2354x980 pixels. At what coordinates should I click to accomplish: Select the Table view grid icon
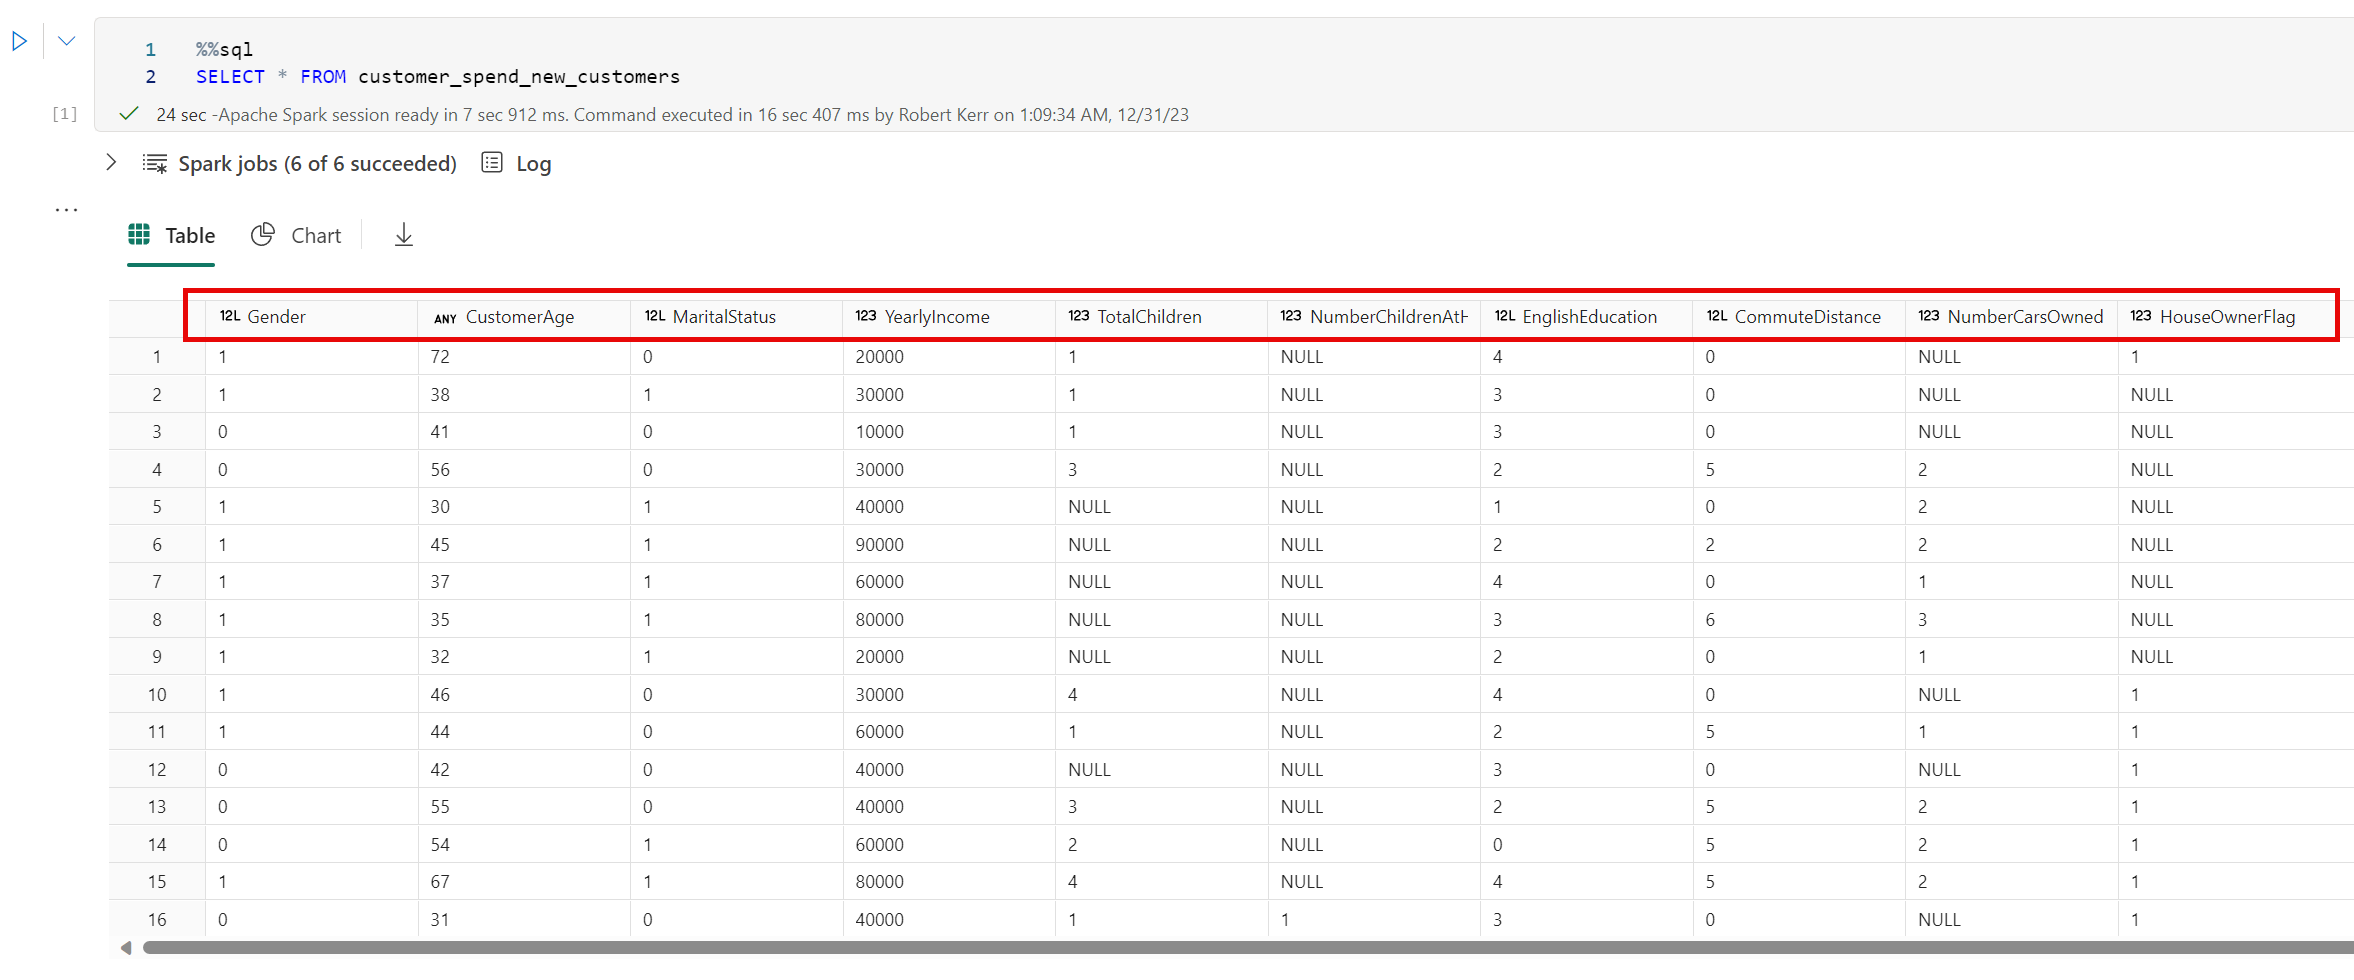(139, 234)
